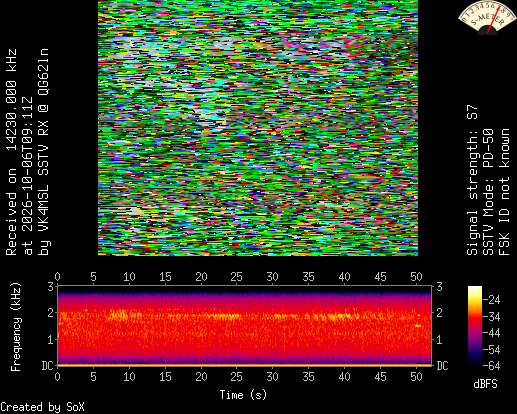Click the 'DC' label left of spectrogram
517x414 pixels.
(x=48, y=366)
